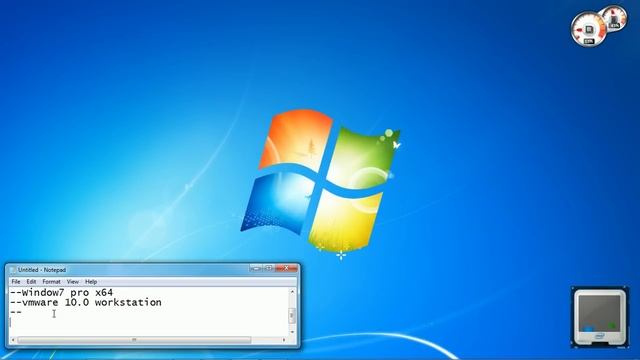Click the Notepad document icon in title bar
The height and width of the screenshot is (360, 640).
tap(13, 270)
